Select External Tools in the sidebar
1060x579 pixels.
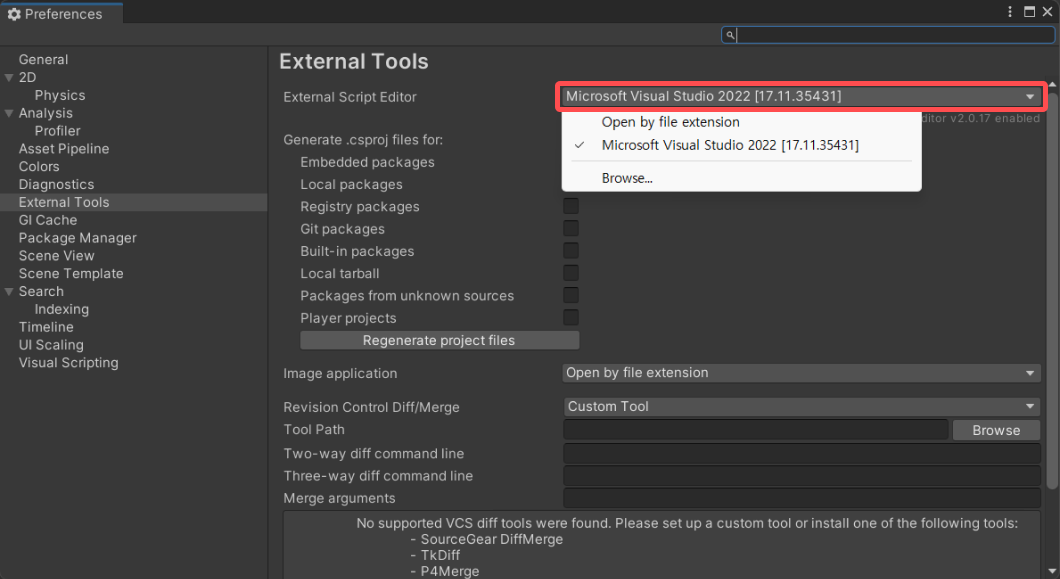[x=64, y=202]
